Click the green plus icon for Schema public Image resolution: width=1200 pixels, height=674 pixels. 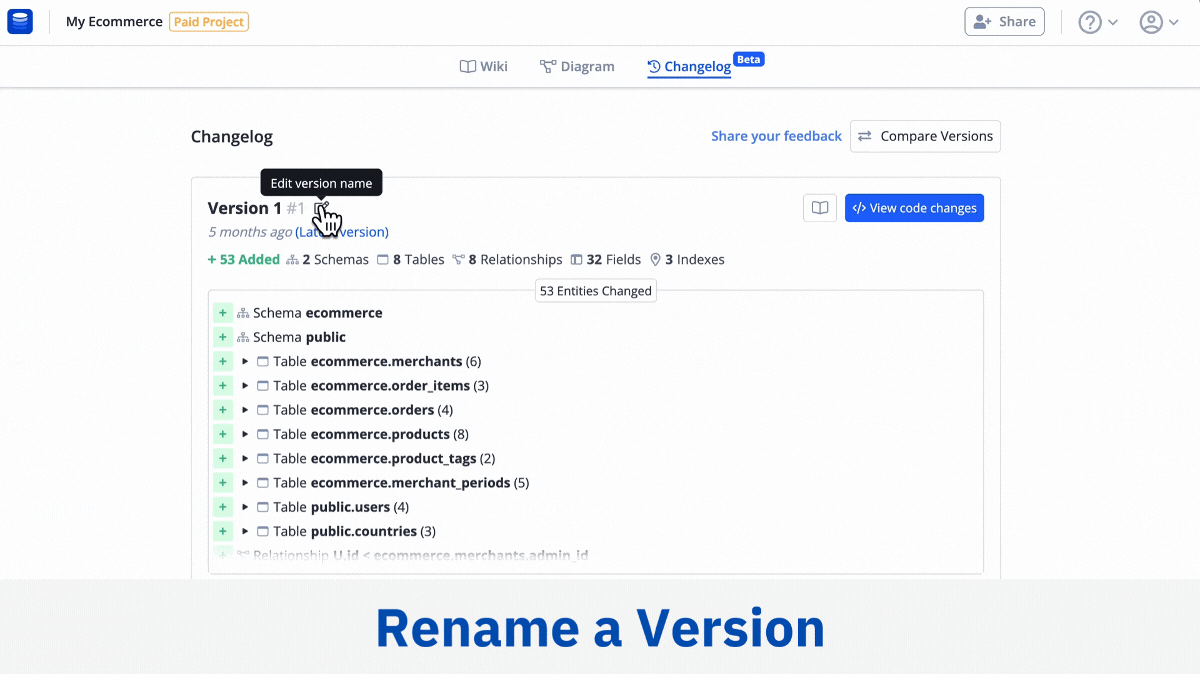click(x=223, y=337)
